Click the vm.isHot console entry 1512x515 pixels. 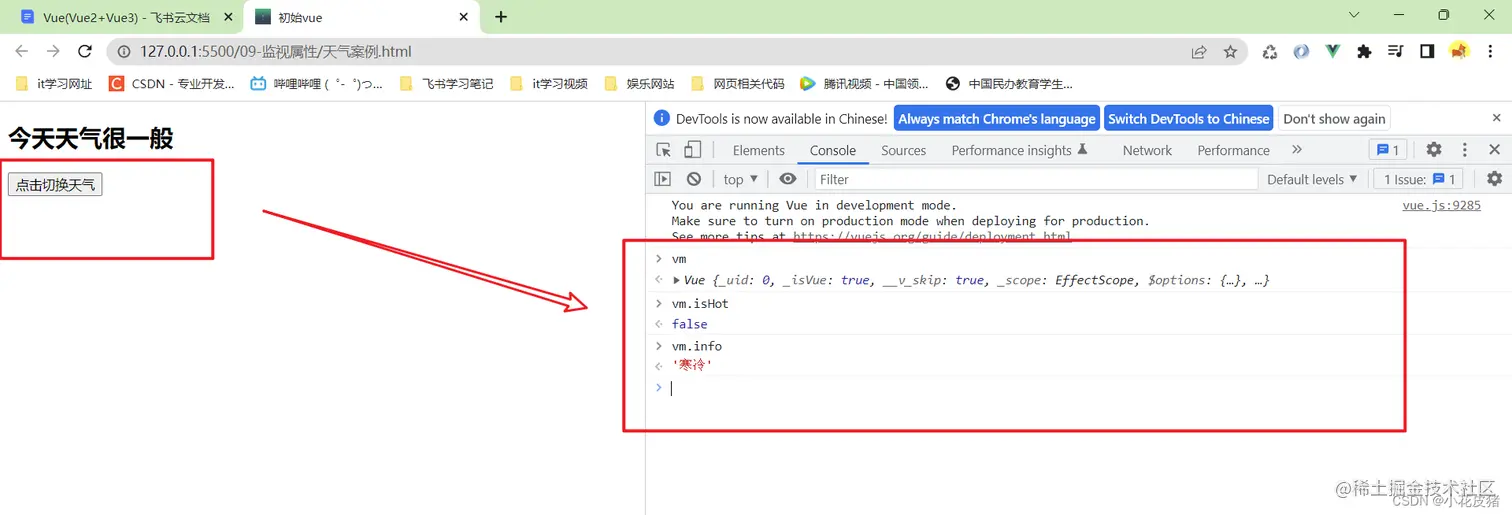click(700, 303)
